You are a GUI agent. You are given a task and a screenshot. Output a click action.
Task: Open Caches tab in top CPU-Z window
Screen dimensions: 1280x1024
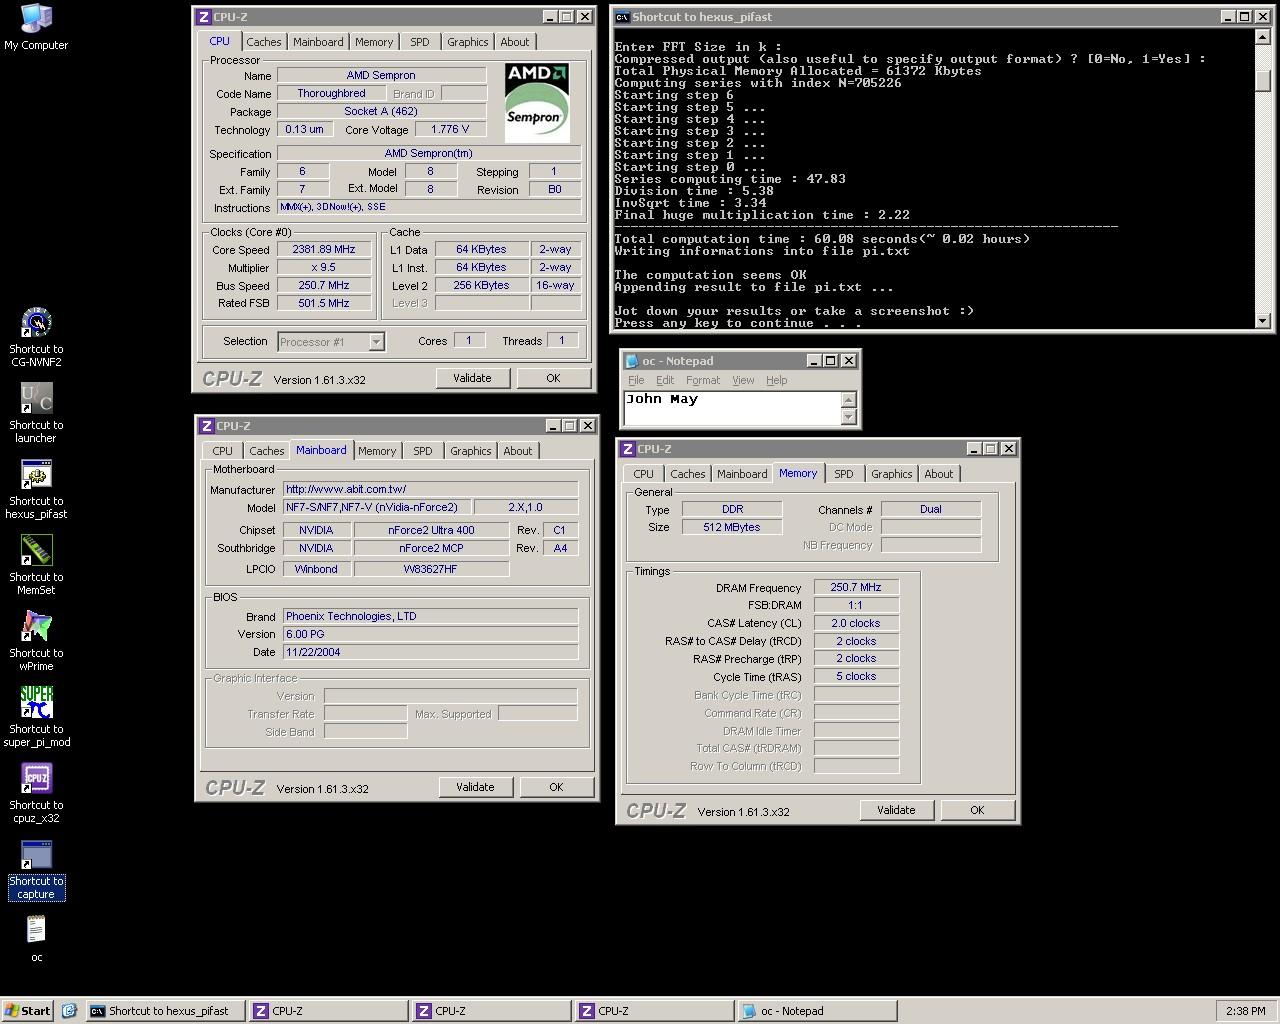click(264, 42)
